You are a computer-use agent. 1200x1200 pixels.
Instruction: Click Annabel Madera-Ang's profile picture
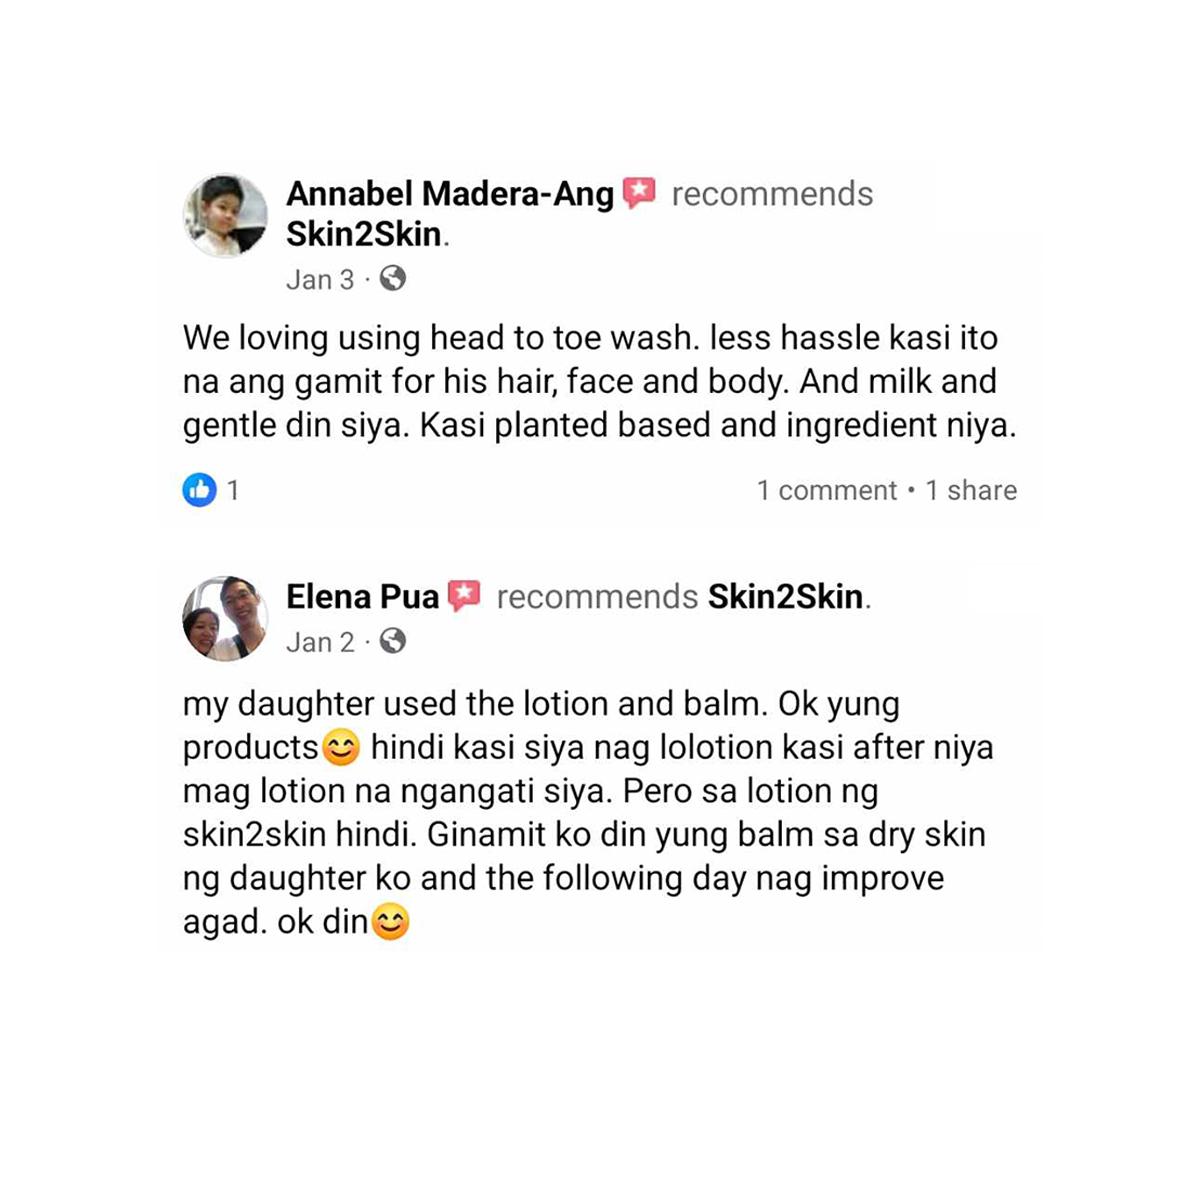[x=225, y=216]
